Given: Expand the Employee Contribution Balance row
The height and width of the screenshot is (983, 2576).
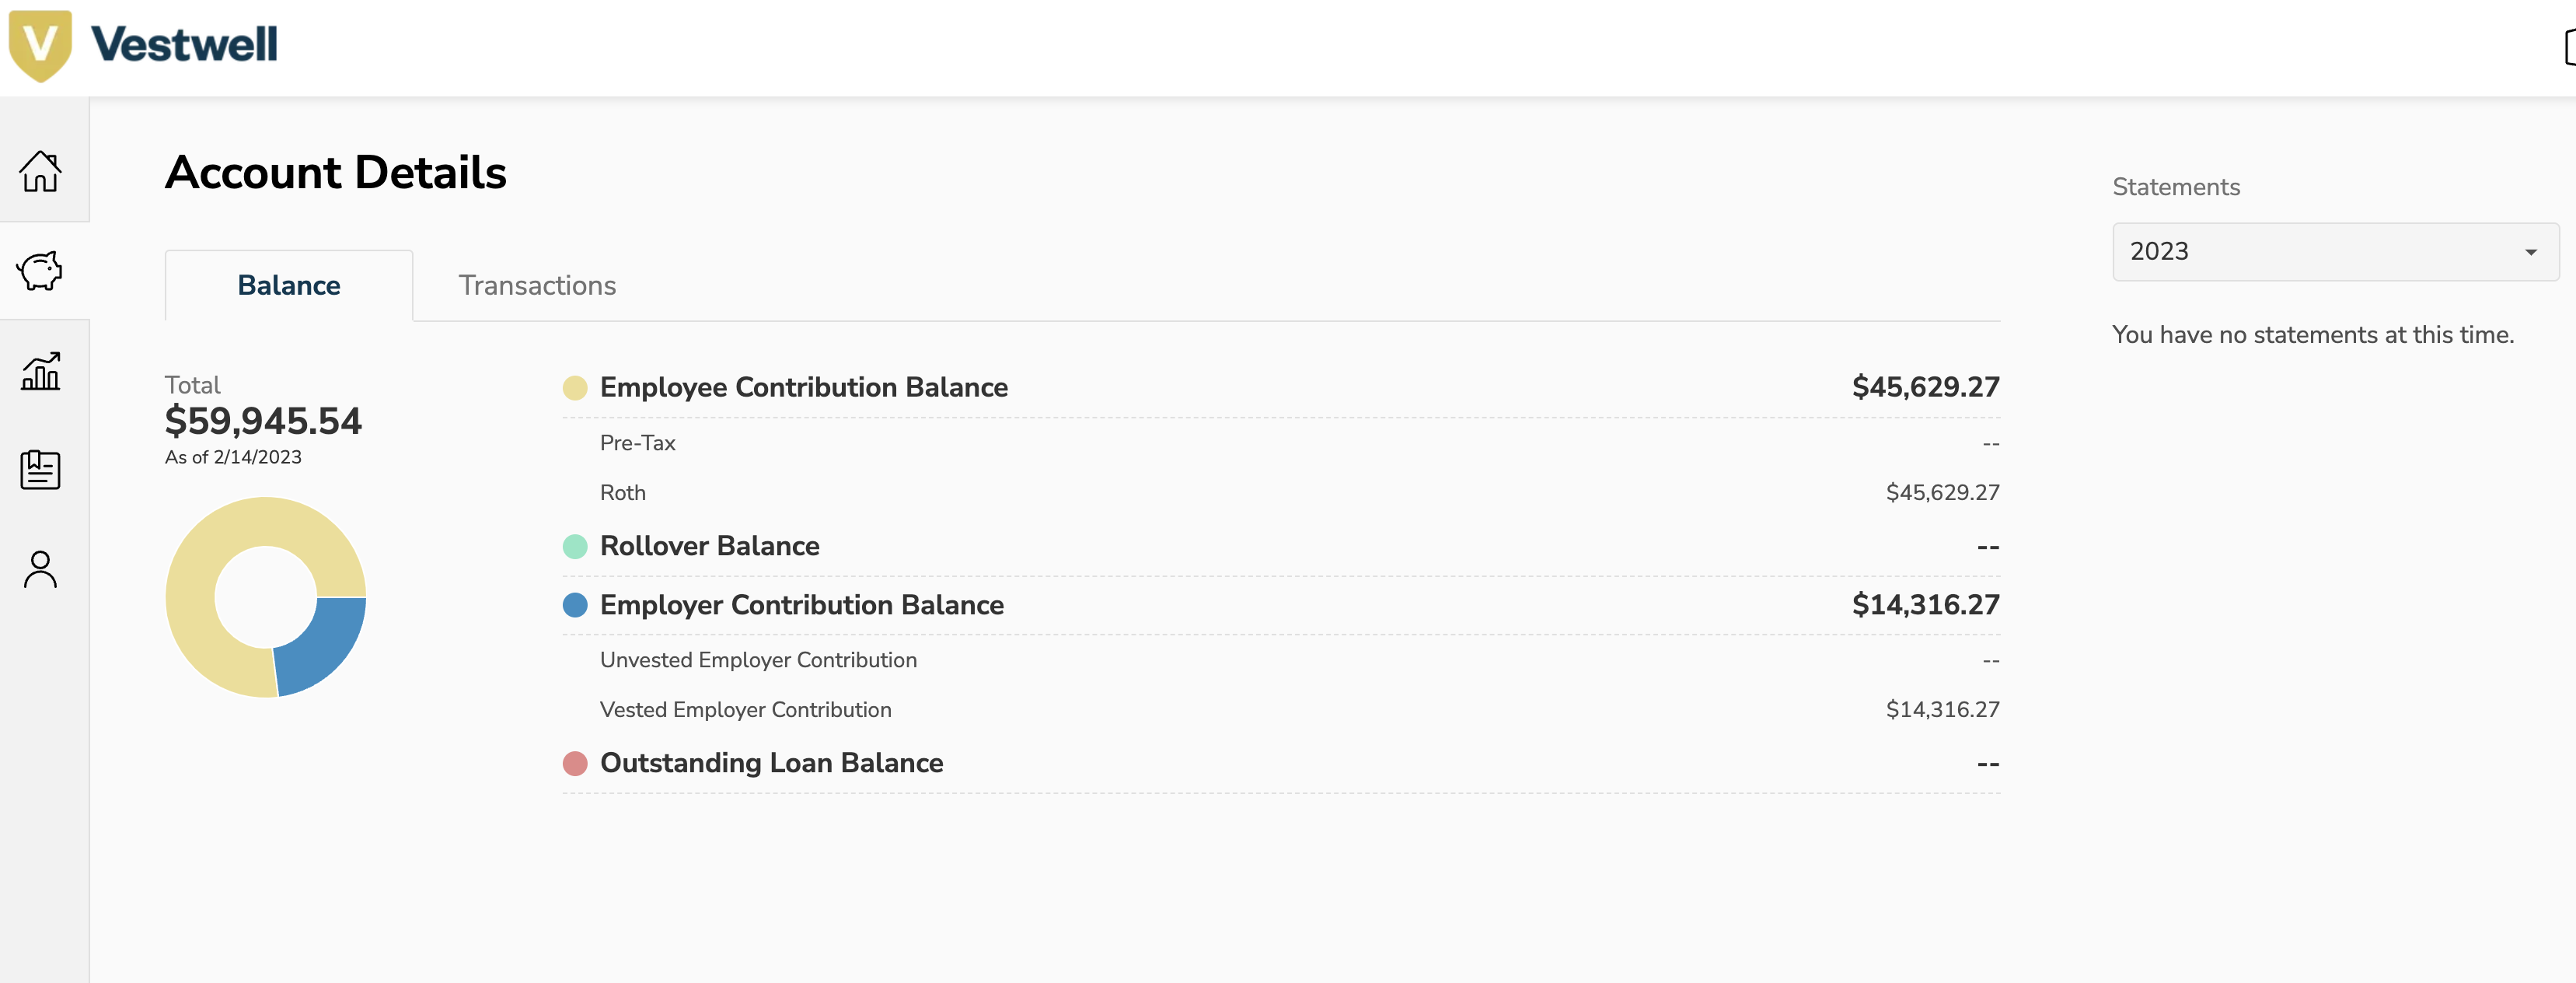Looking at the screenshot, I should (803, 388).
